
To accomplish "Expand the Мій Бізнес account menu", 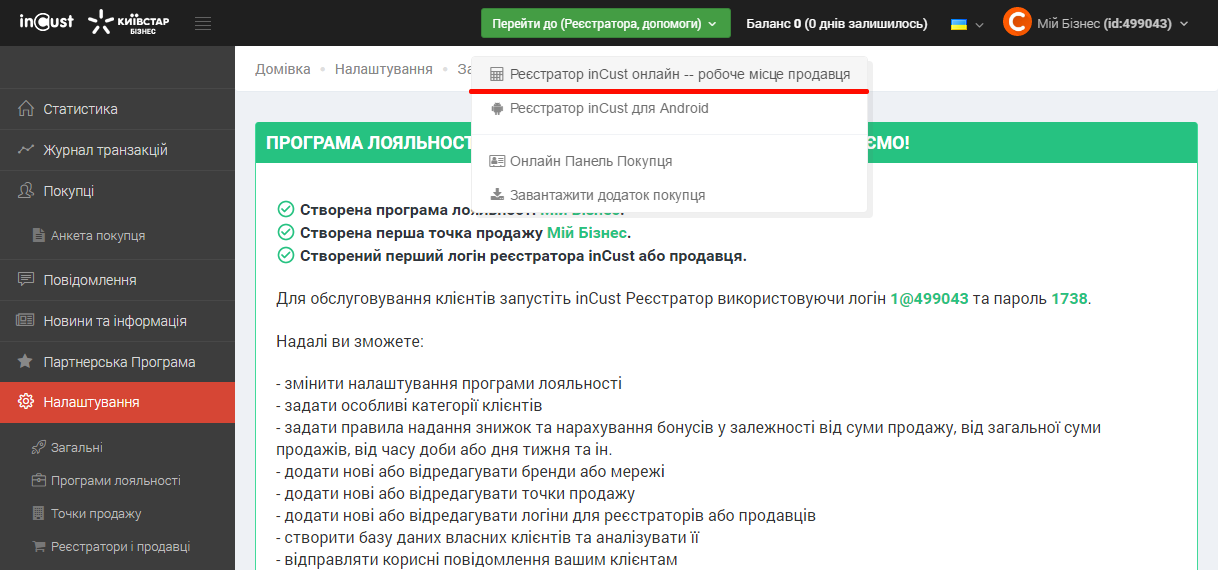I will [1110, 23].
